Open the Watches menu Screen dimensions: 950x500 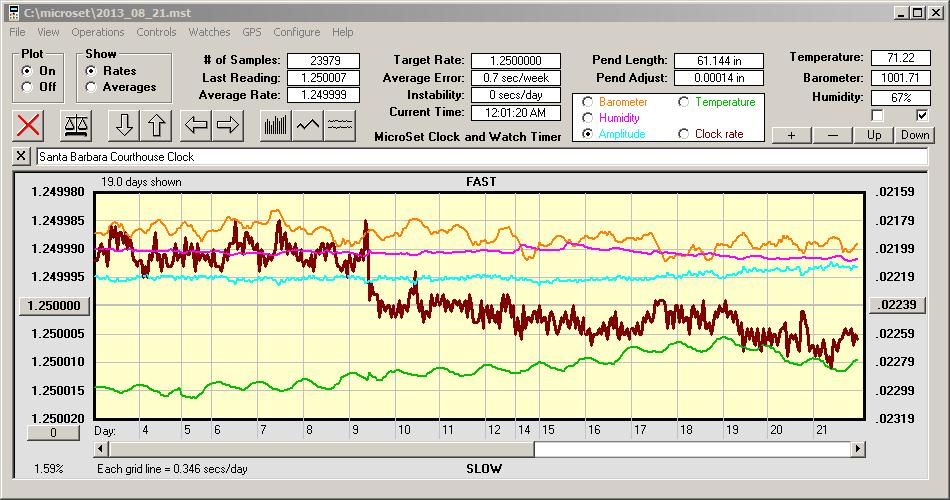pyautogui.click(x=209, y=32)
